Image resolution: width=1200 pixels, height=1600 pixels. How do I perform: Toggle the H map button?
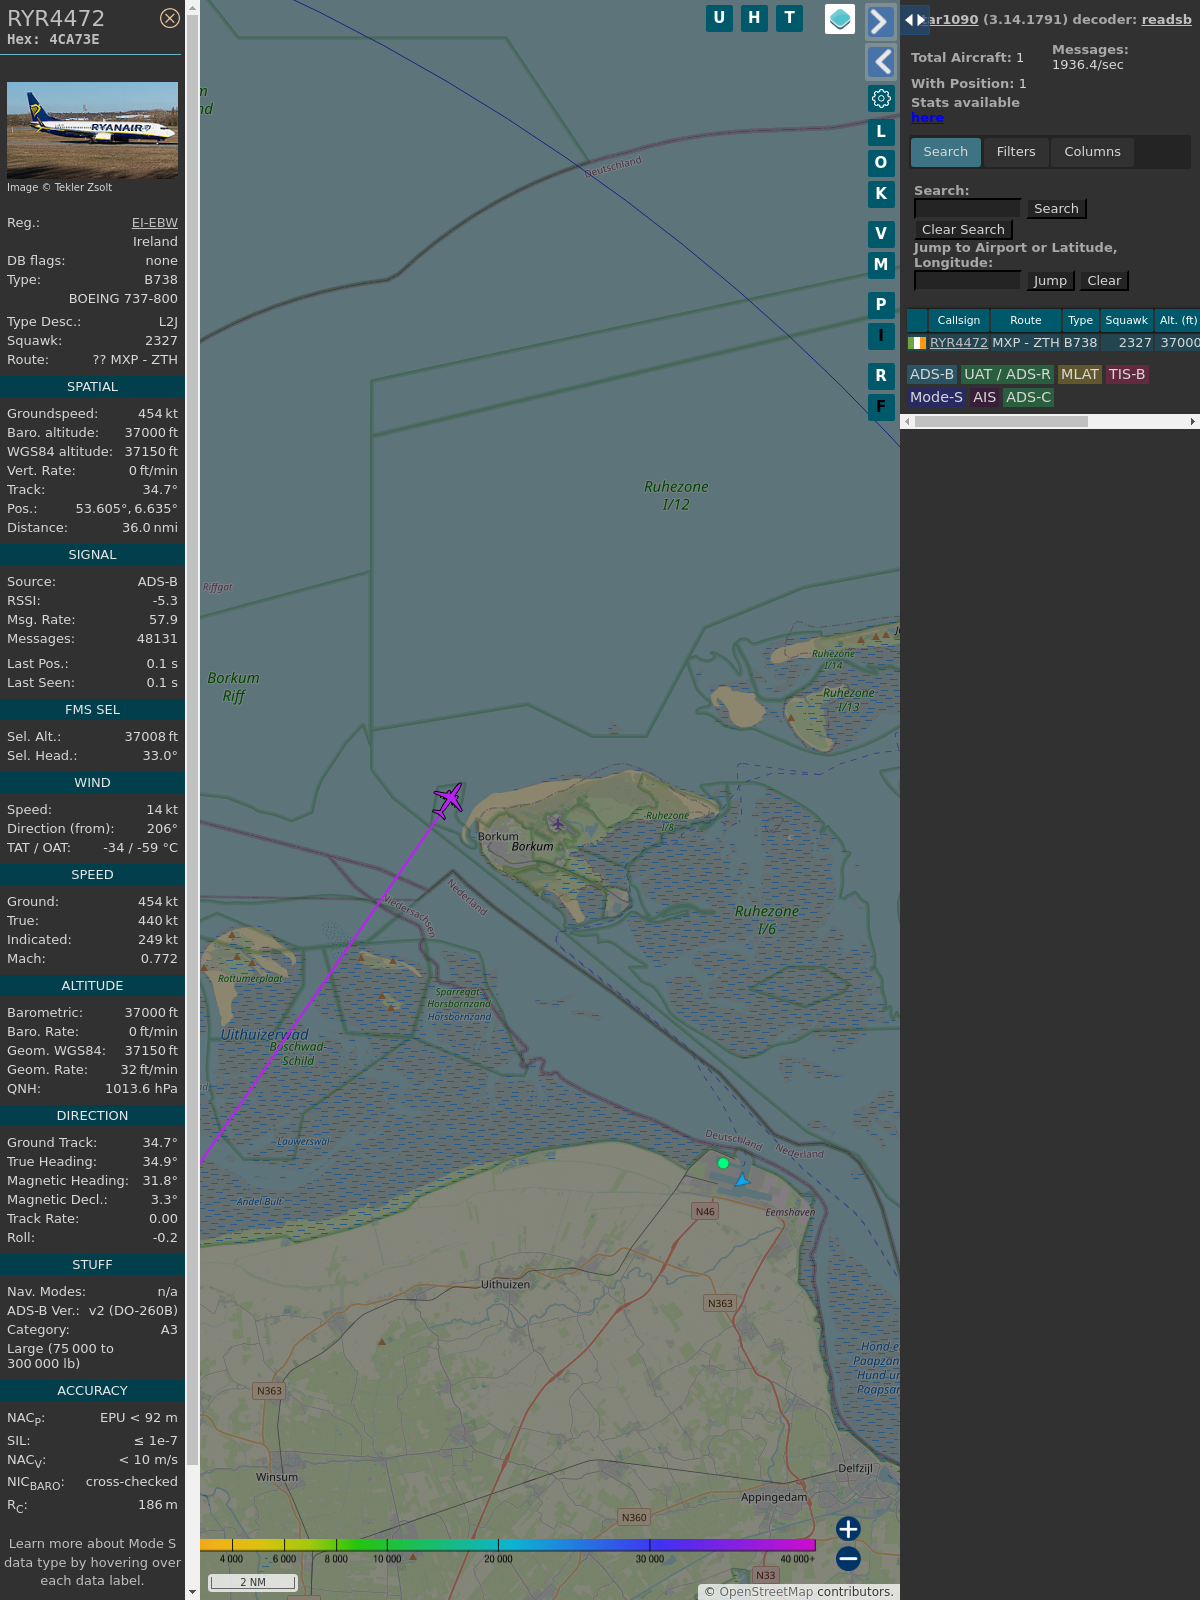point(754,18)
